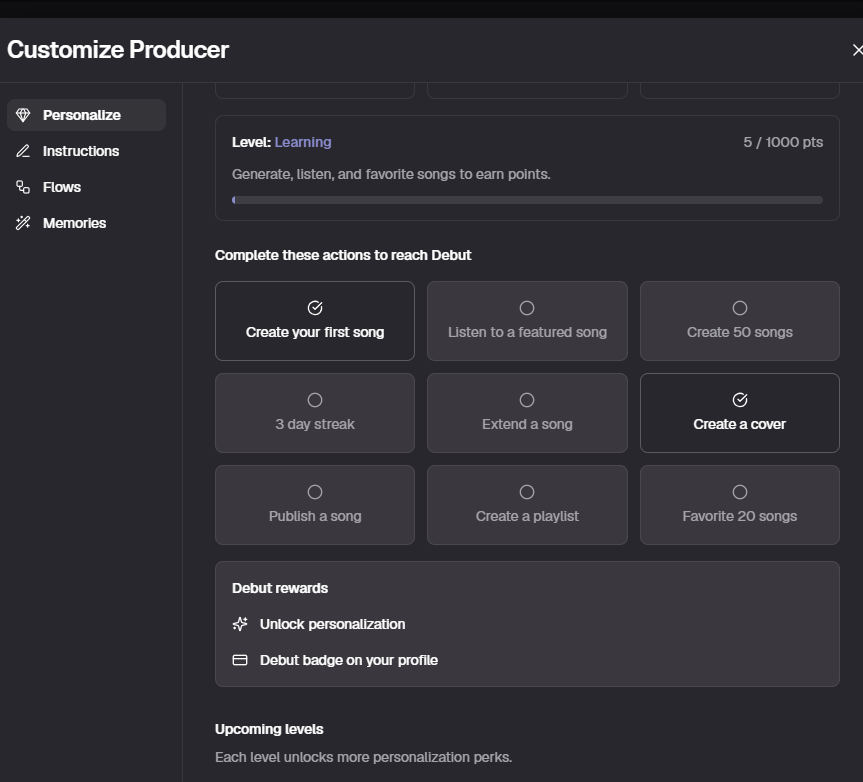
Task: Click the sparkle icon near Unlock personalization
Action: coord(238,623)
